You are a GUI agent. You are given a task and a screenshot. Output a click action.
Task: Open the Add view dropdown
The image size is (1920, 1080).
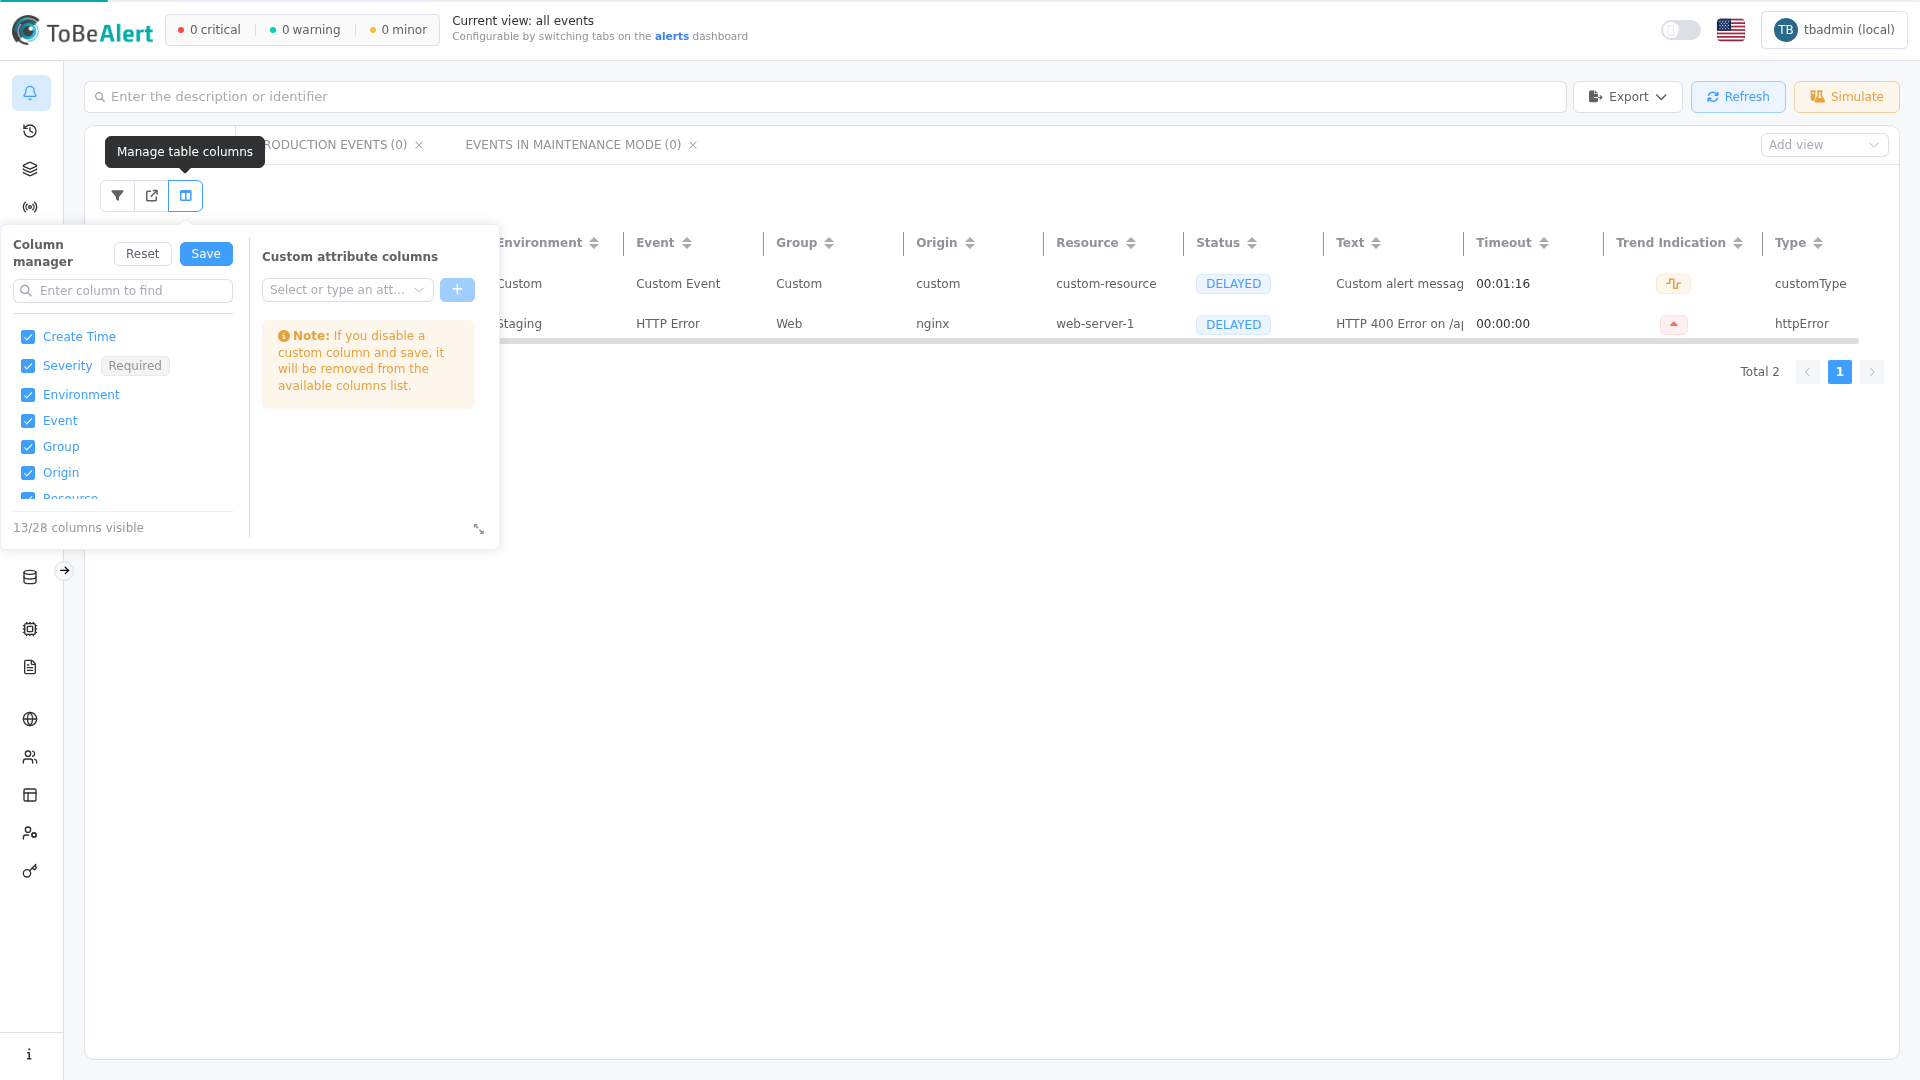coord(1824,145)
